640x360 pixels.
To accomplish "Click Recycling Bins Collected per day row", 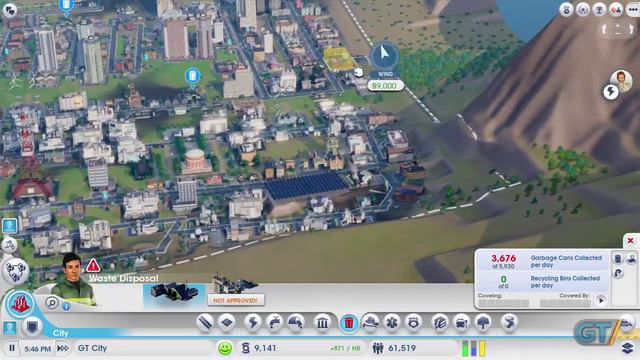I will click(542, 282).
